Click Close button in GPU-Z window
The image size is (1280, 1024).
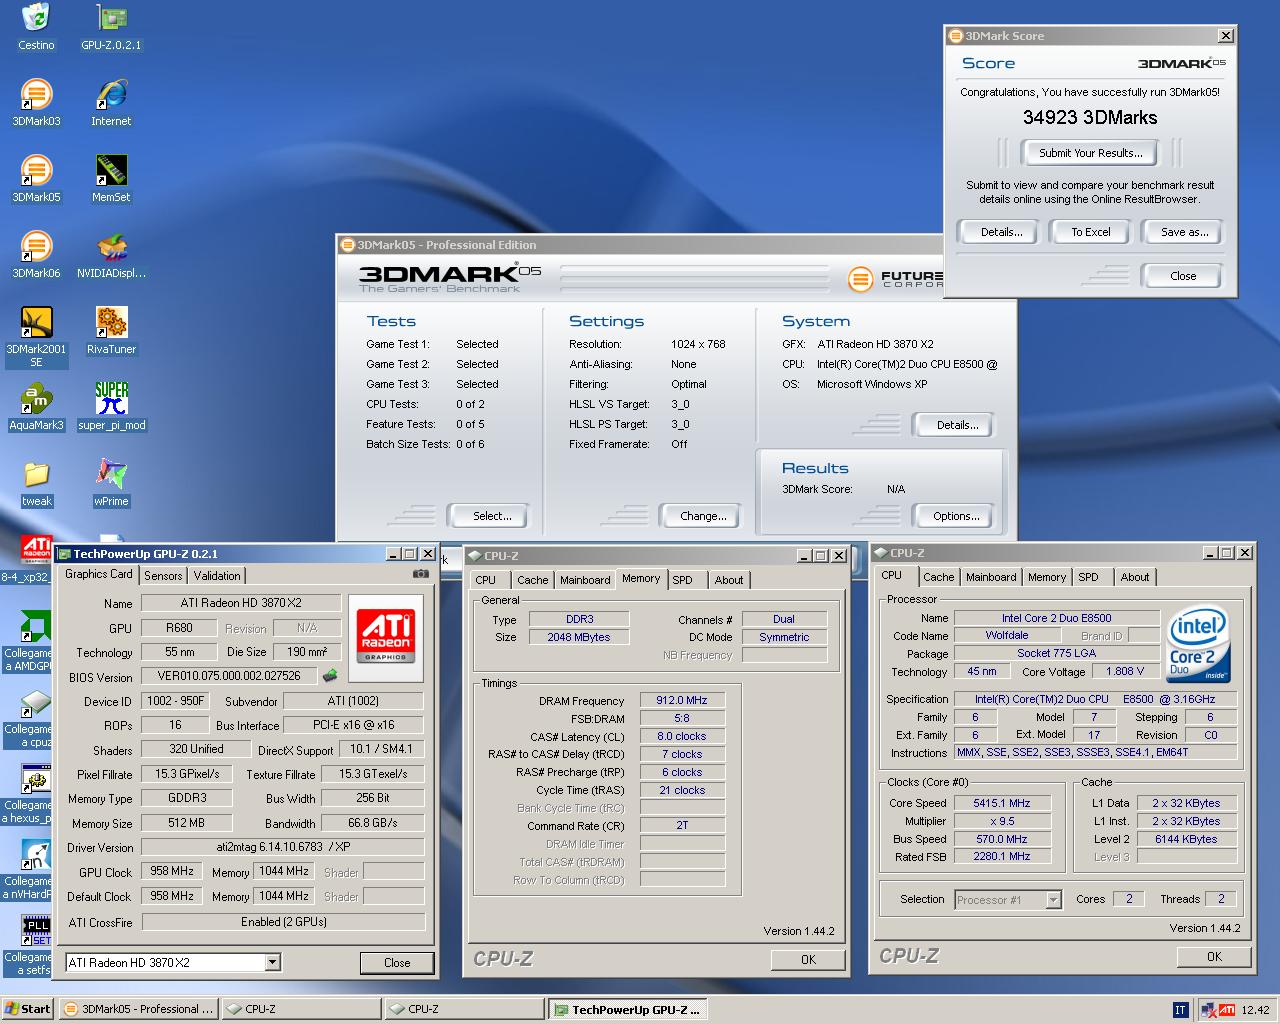click(x=397, y=963)
